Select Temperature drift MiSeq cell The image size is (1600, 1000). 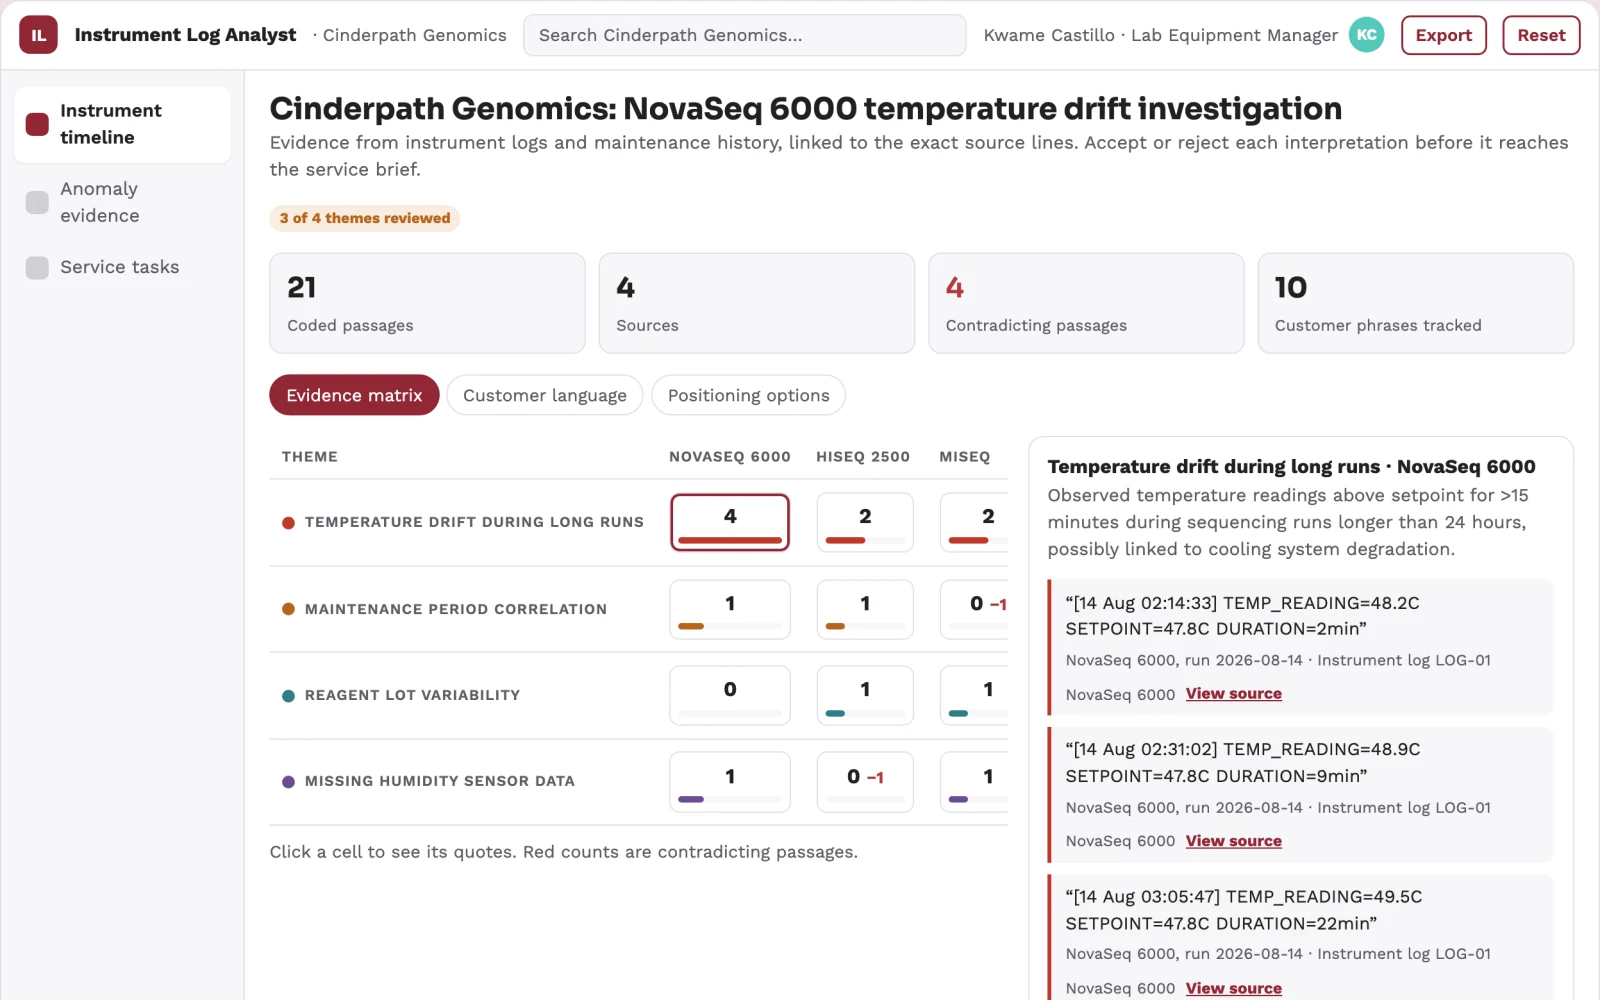coord(975,522)
